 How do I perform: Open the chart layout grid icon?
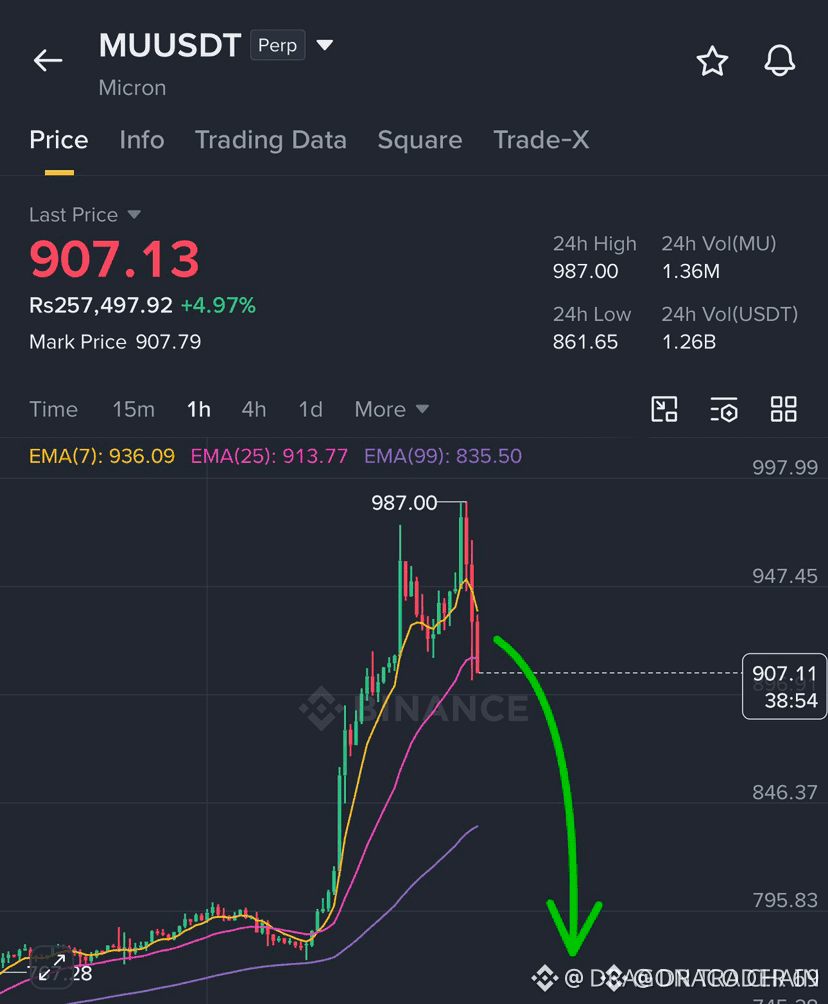[783, 409]
